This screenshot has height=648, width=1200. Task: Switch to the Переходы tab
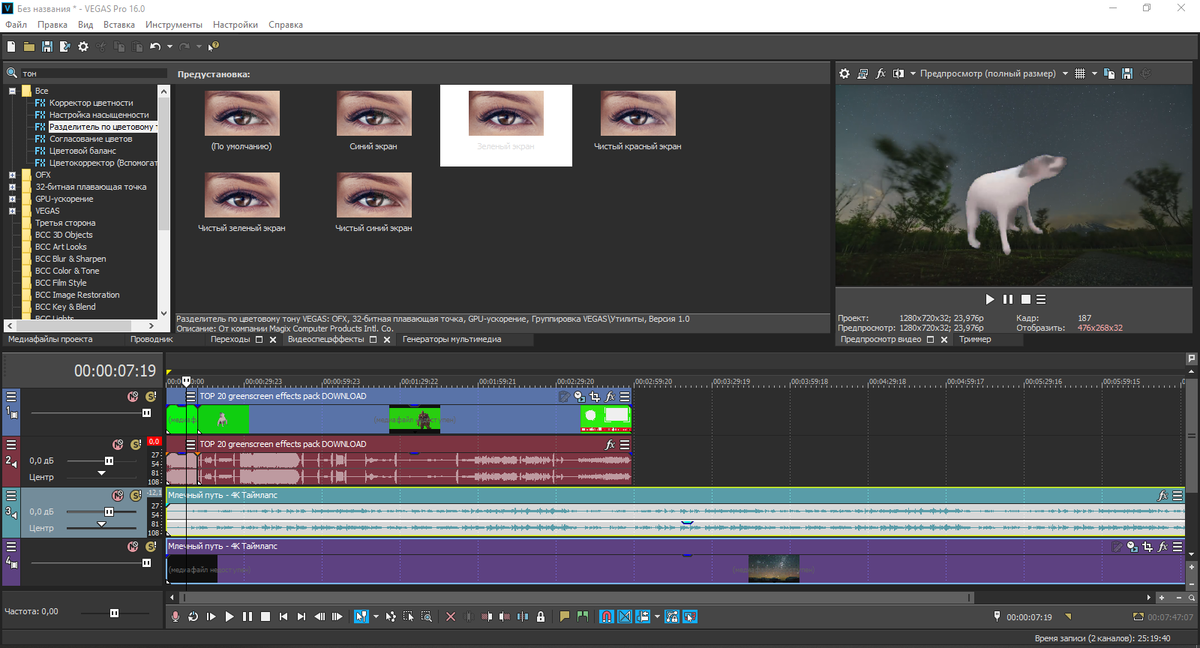[x=231, y=339]
